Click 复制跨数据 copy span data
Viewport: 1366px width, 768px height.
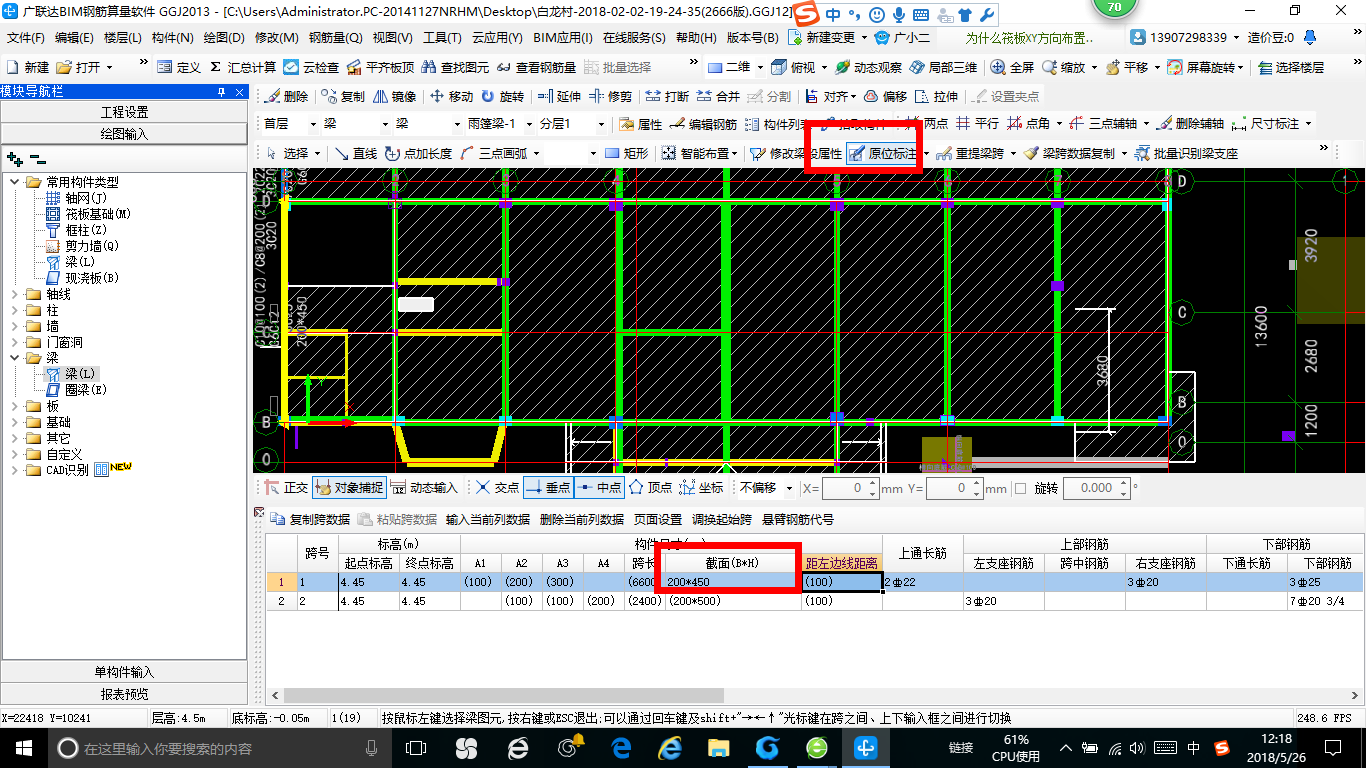tap(310, 519)
